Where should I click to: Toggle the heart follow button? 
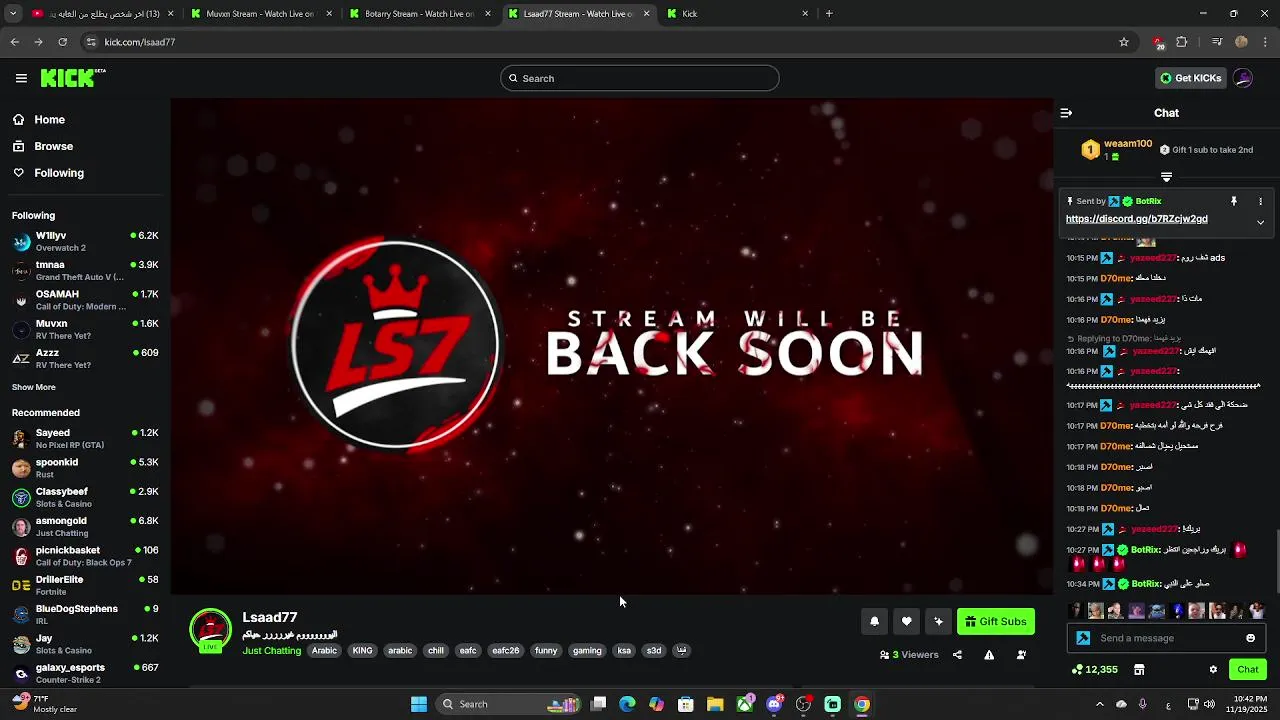tap(906, 621)
